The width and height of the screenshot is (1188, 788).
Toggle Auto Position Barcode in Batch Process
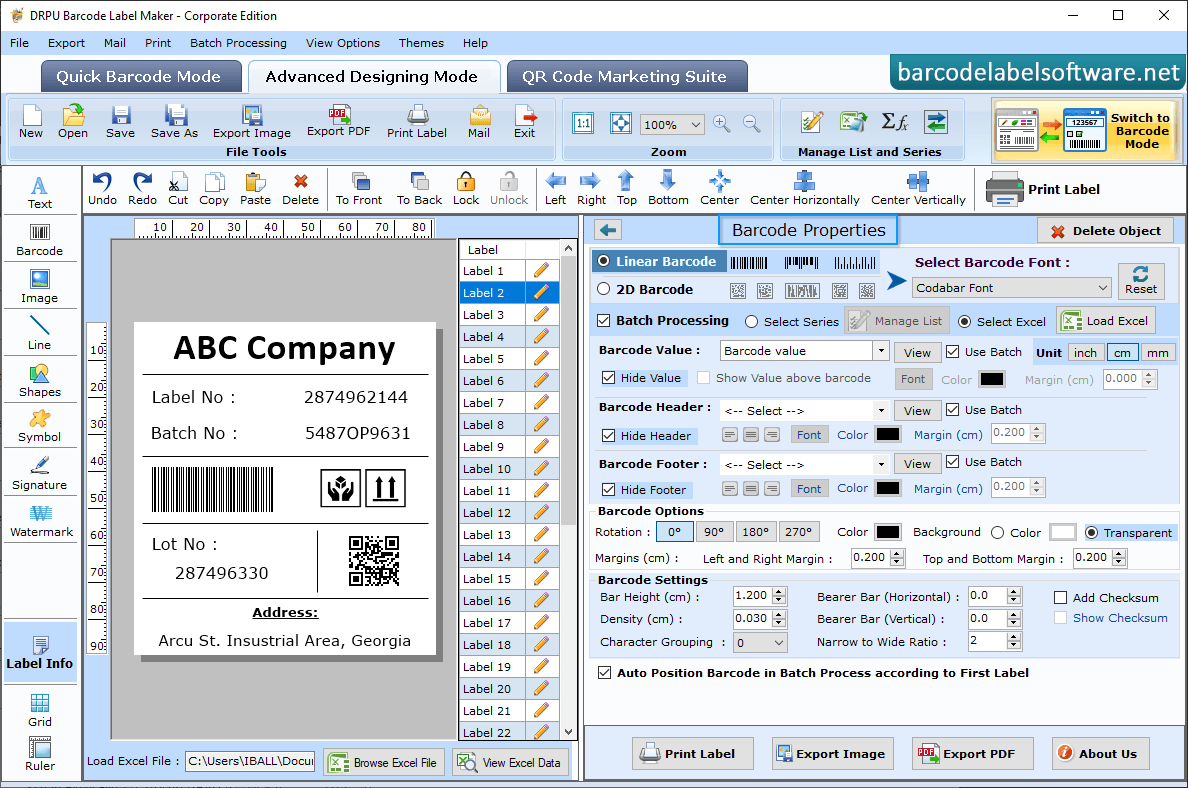click(605, 673)
